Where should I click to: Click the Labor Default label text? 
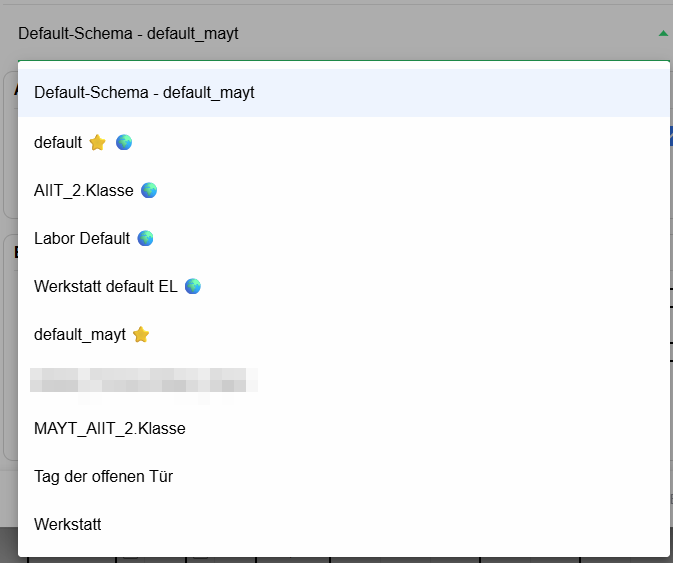coord(82,239)
